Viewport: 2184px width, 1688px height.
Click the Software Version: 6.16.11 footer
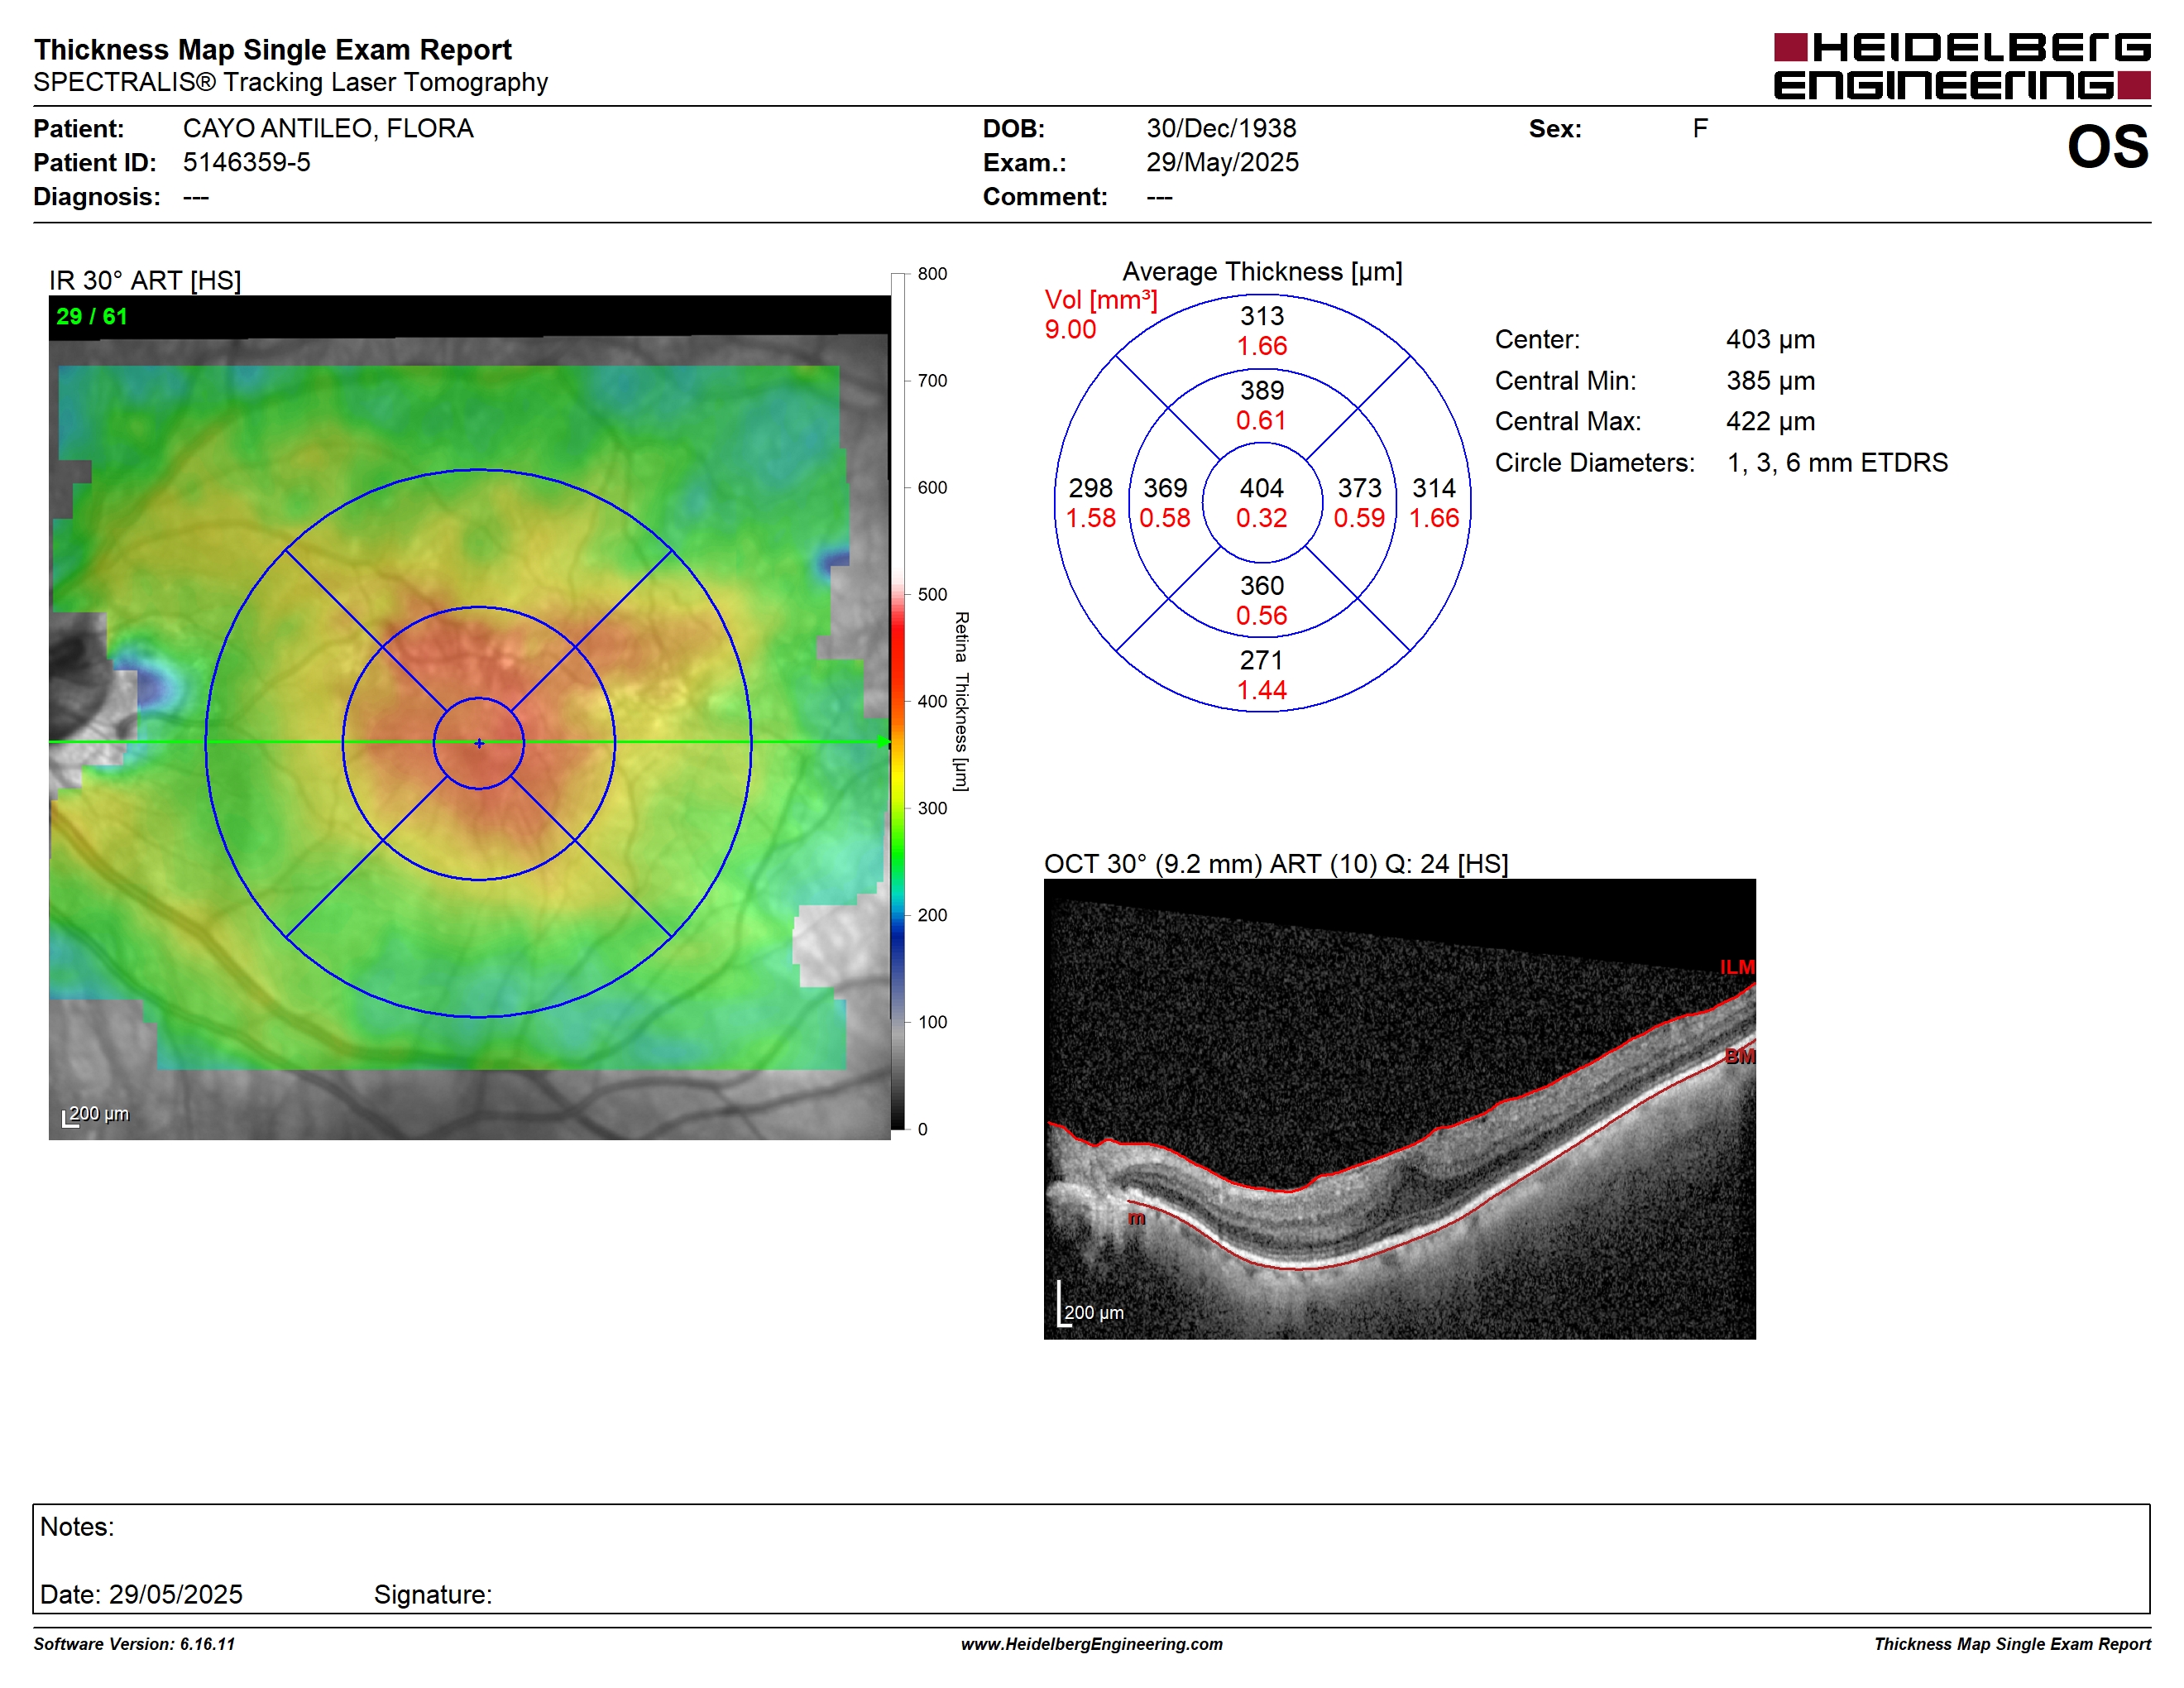[134, 1644]
